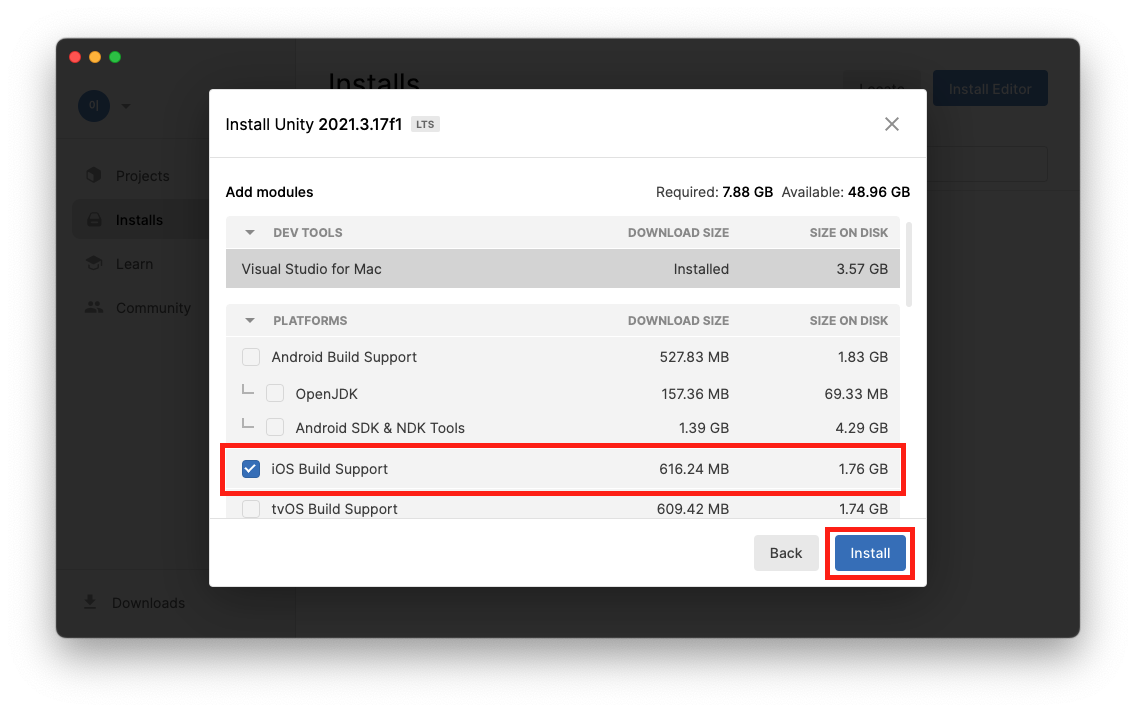Enable Android Build Support checkbox
The height and width of the screenshot is (712, 1136).
click(251, 357)
